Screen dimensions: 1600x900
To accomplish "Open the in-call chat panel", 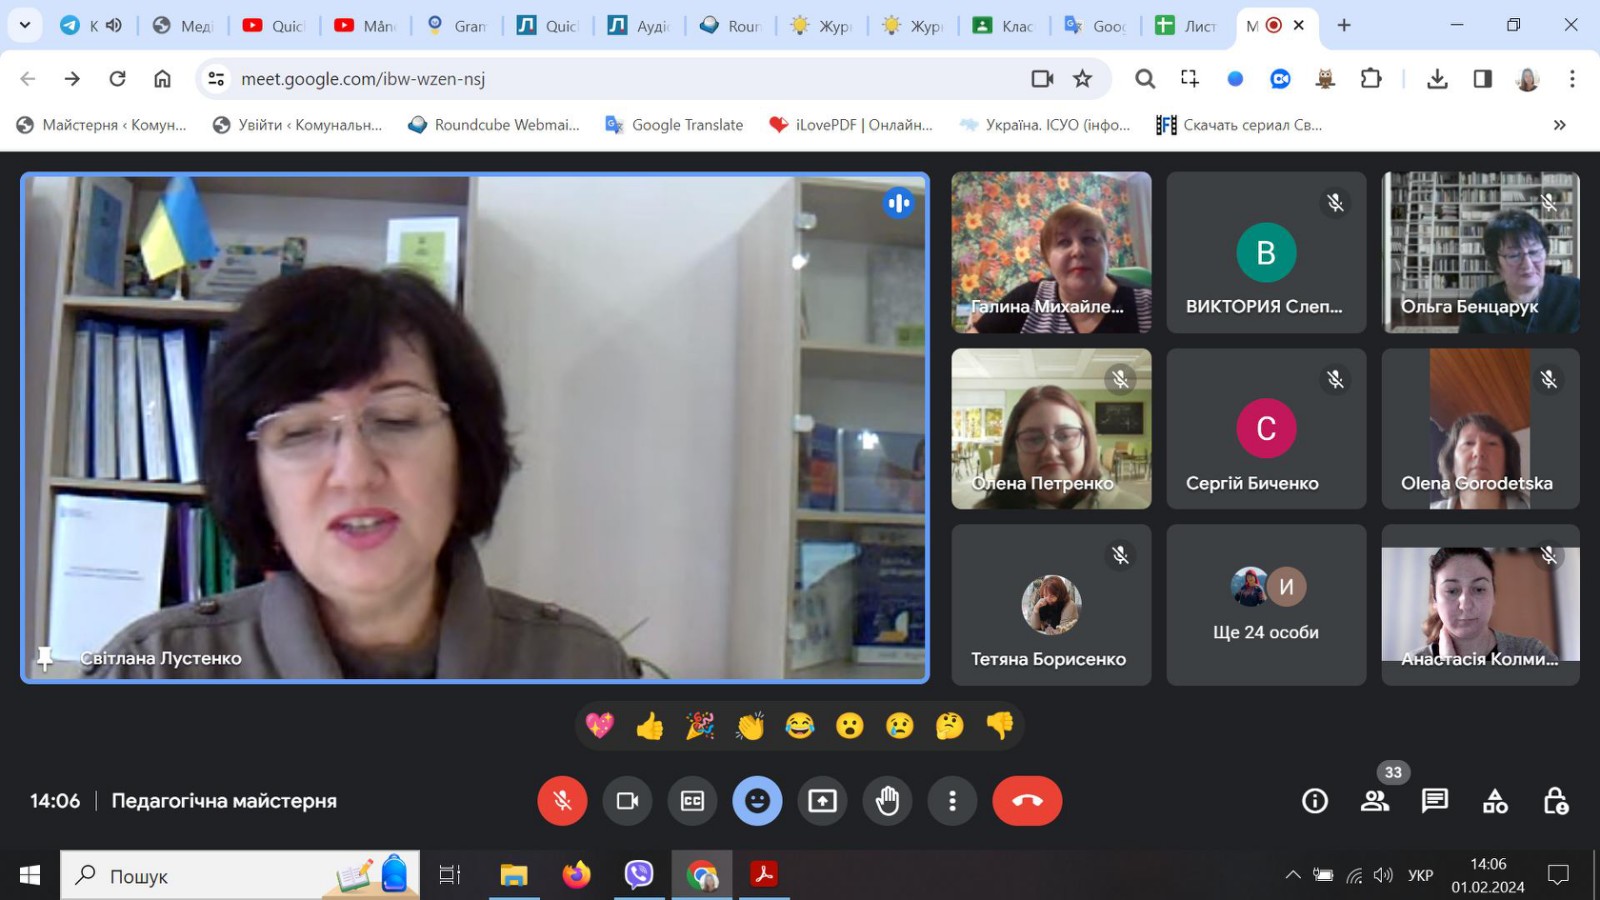I will (x=1435, y=801).
